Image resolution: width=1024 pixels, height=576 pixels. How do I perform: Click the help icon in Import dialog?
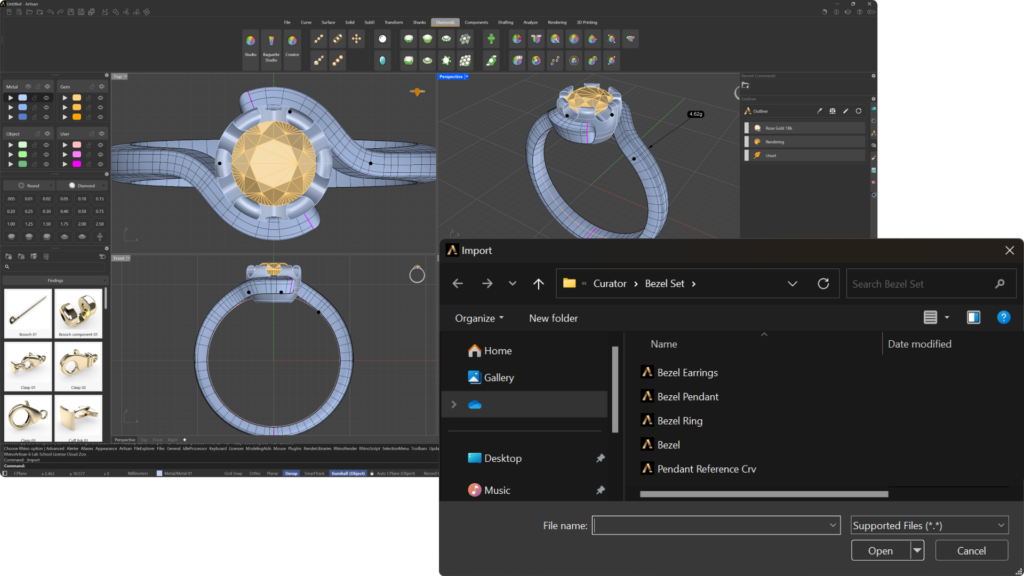point(1003,318)
